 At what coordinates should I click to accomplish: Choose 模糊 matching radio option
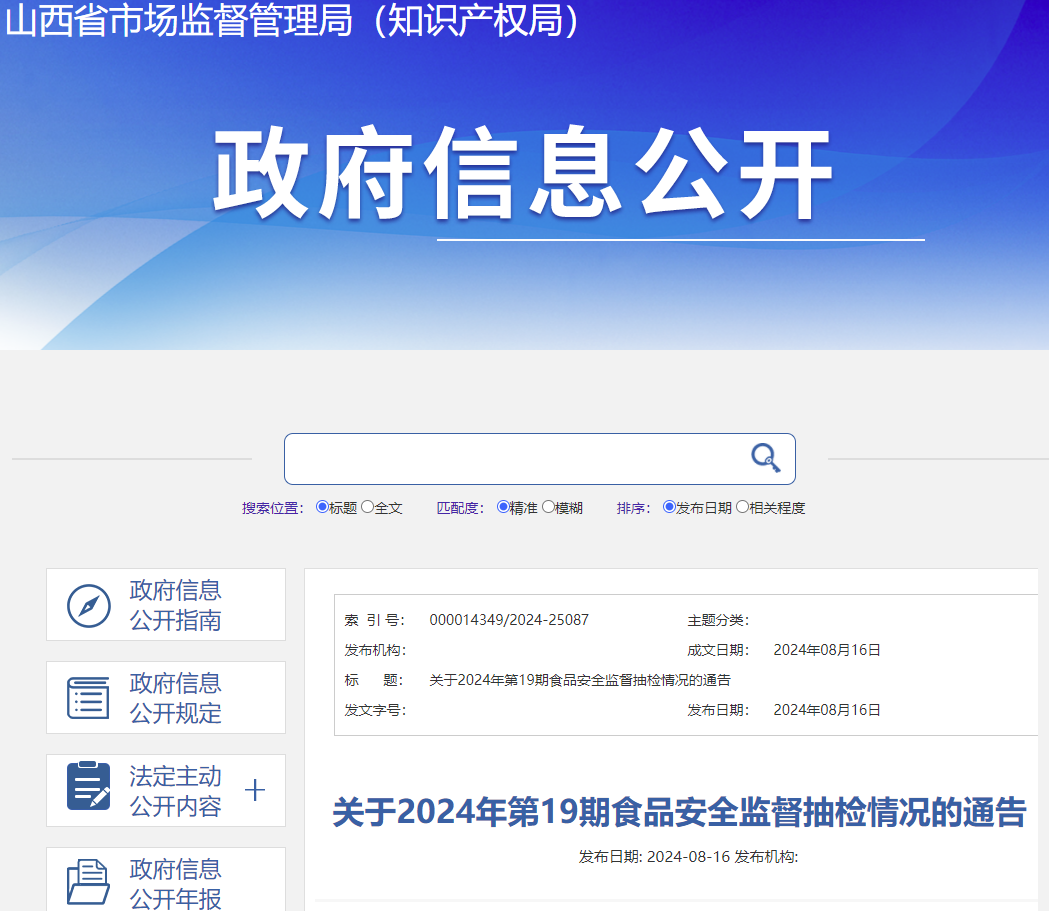[548, 507]
